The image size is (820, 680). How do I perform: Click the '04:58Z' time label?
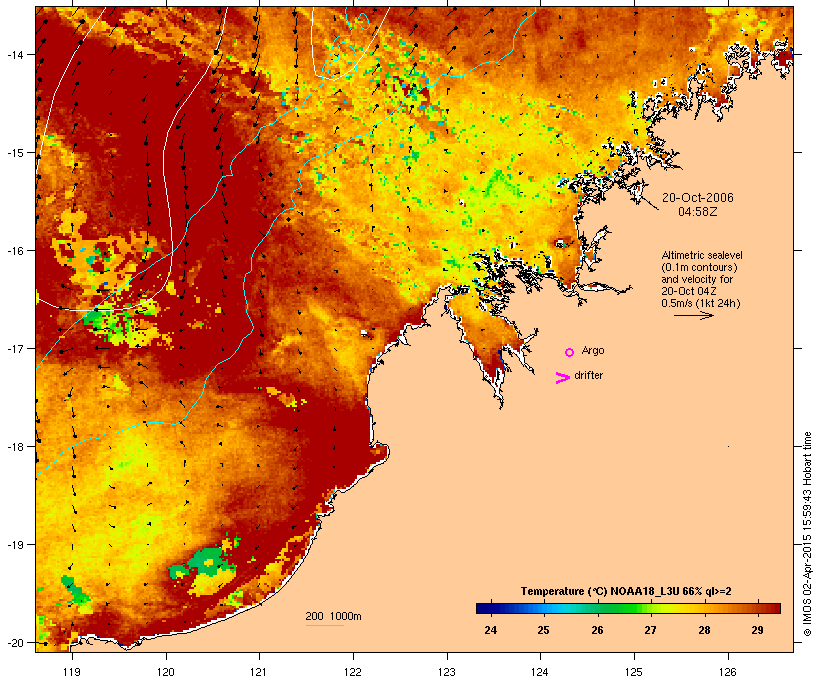[697, 212]
